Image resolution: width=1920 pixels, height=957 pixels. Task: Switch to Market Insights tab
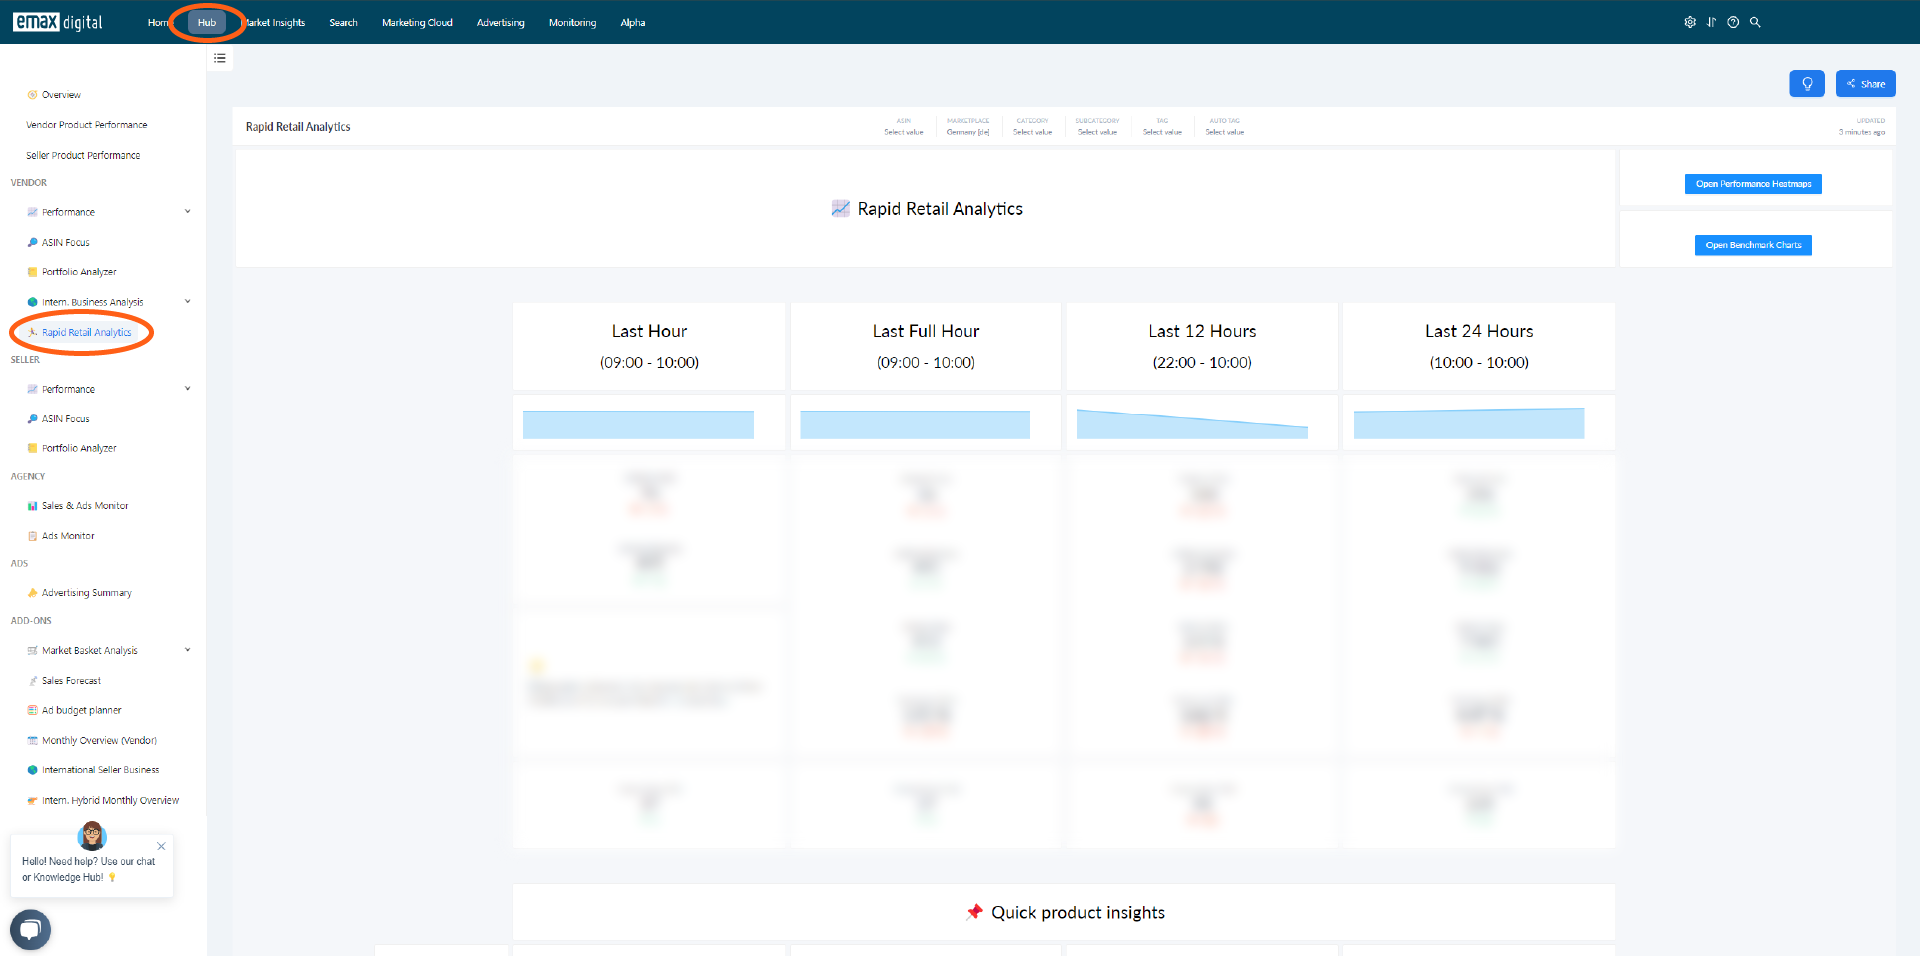[275, 22]
